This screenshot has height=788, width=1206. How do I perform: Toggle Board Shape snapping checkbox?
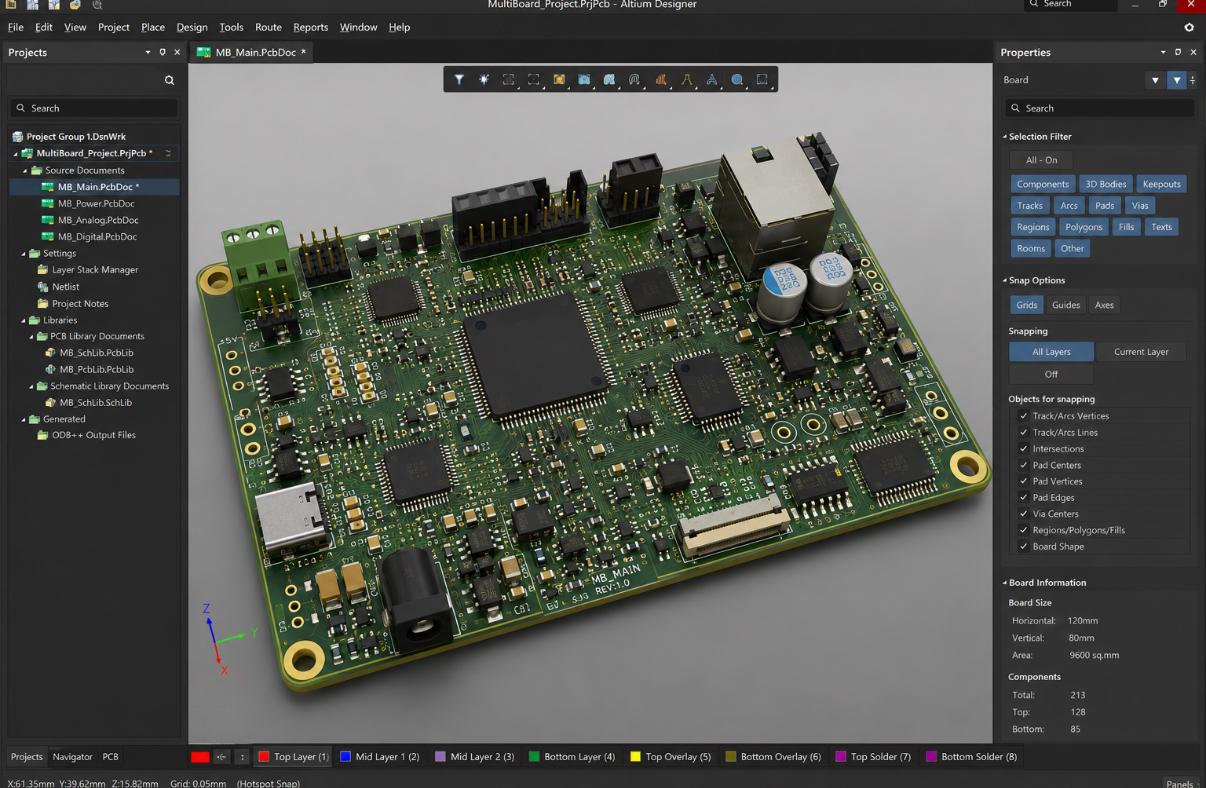(x=1023, y=547)
